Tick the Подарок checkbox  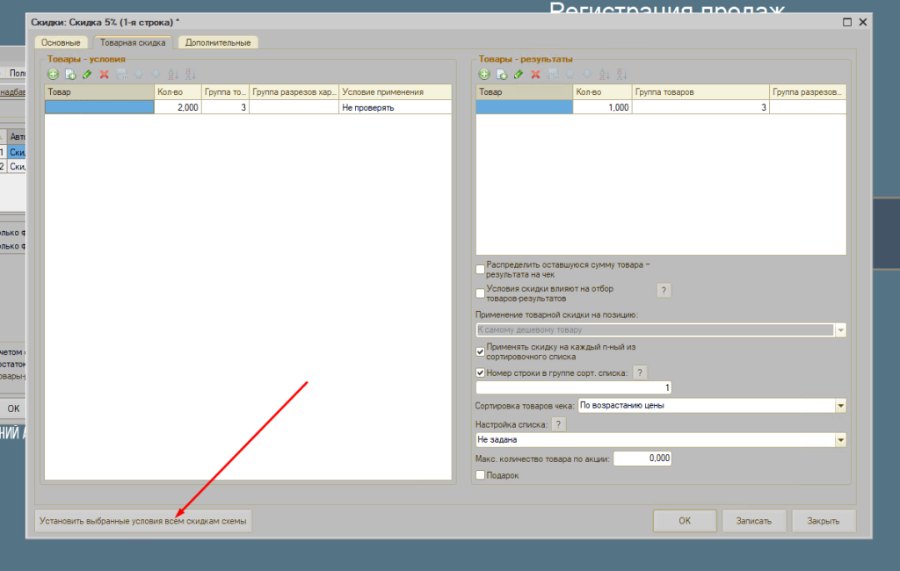point(480,475)
